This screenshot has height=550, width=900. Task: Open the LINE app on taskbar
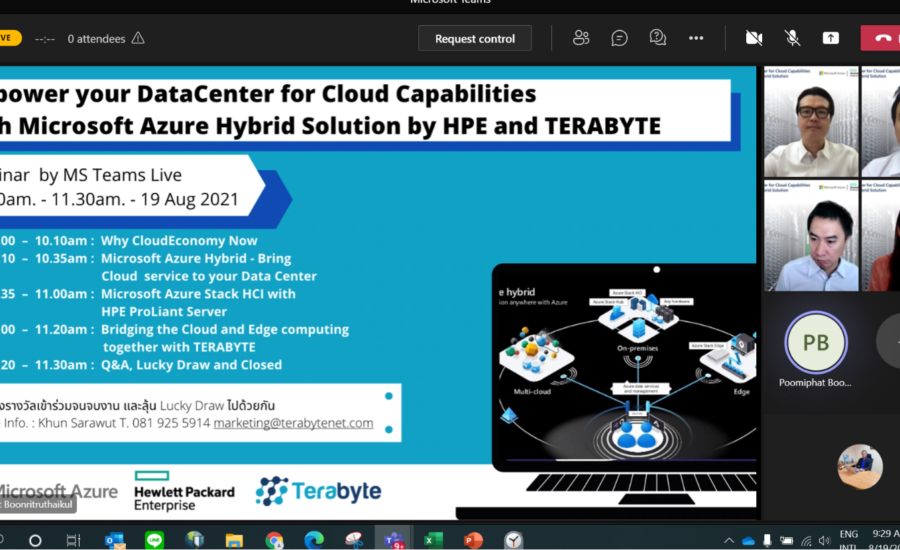coord(154,540)
